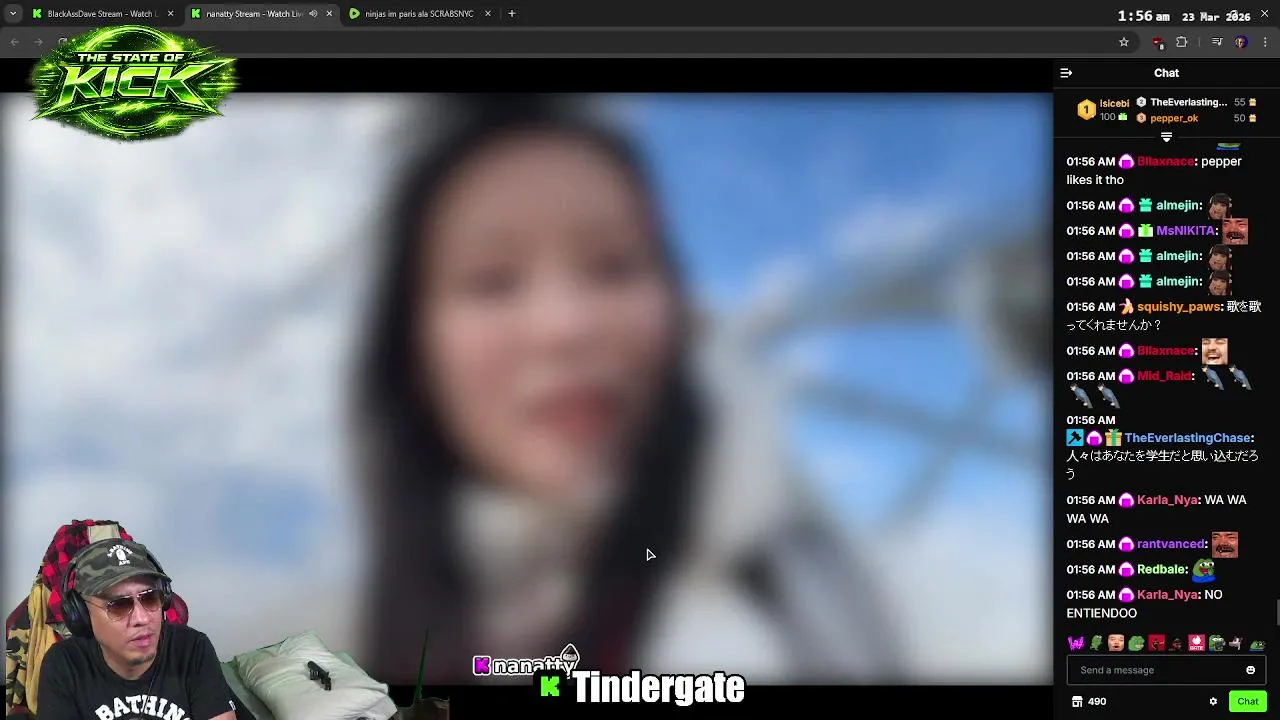The width and height of the screenshot is (1280, 720).
Task: Open the emote picker smiley in the message box
Action: (x=1250, y=670)
